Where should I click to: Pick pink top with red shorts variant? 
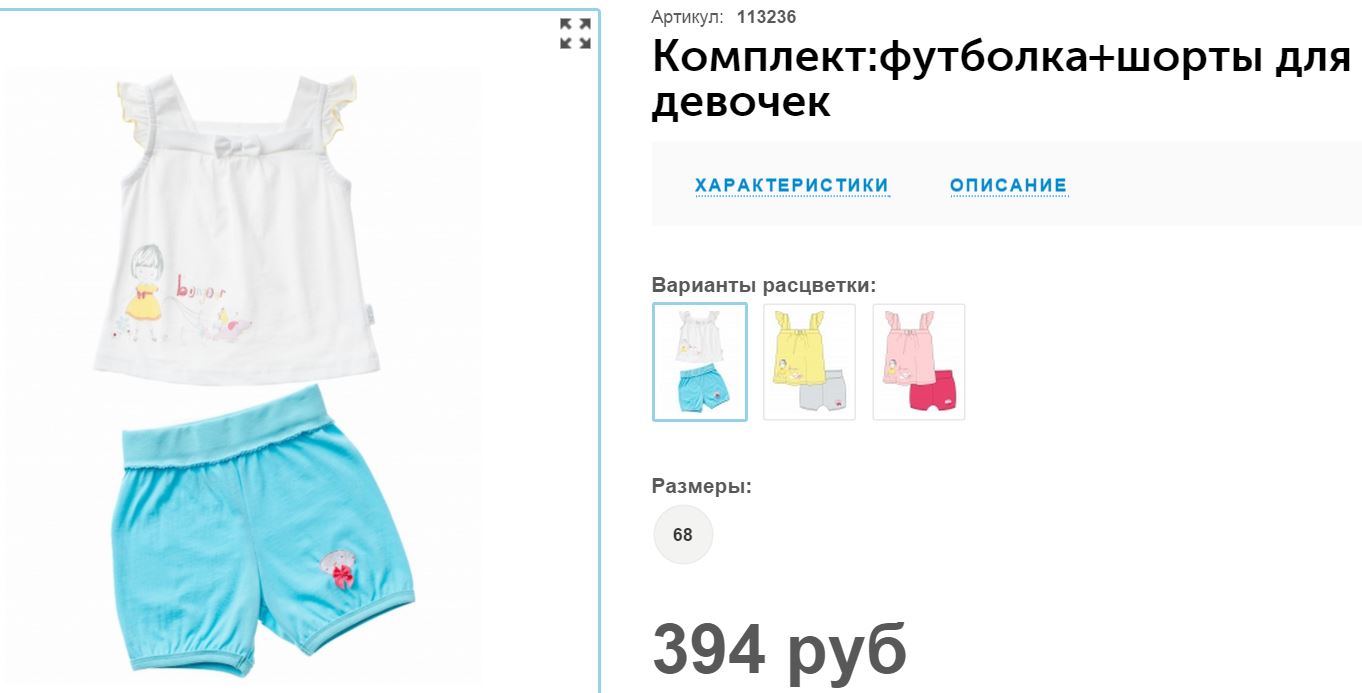pos(919,362)
